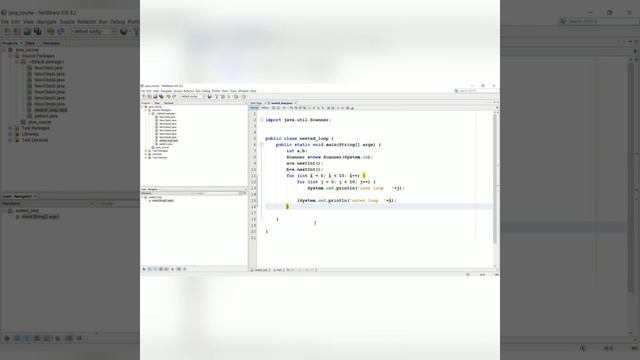Collapse the main method code fold
The image size is (640, 360).
(x=262, y=144)
